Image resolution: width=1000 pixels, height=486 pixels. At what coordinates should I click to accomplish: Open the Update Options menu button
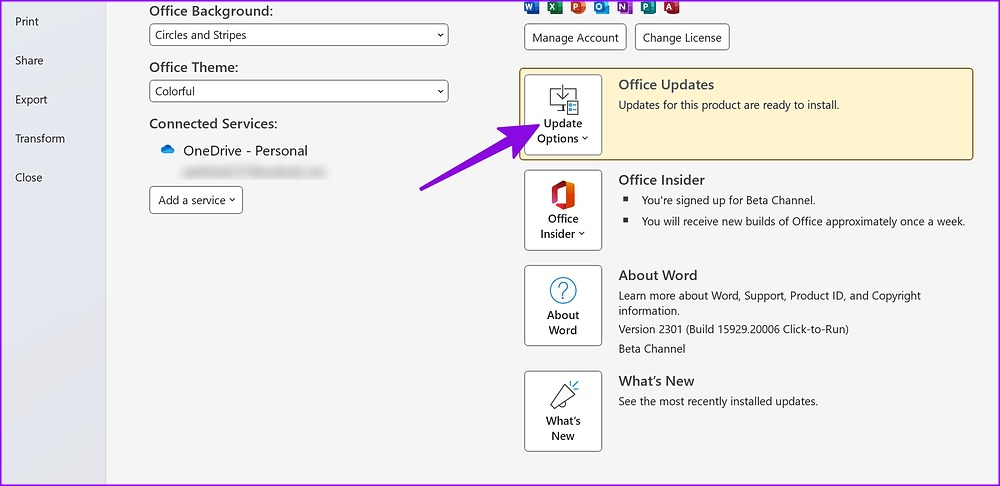click(x=563, y=115)
